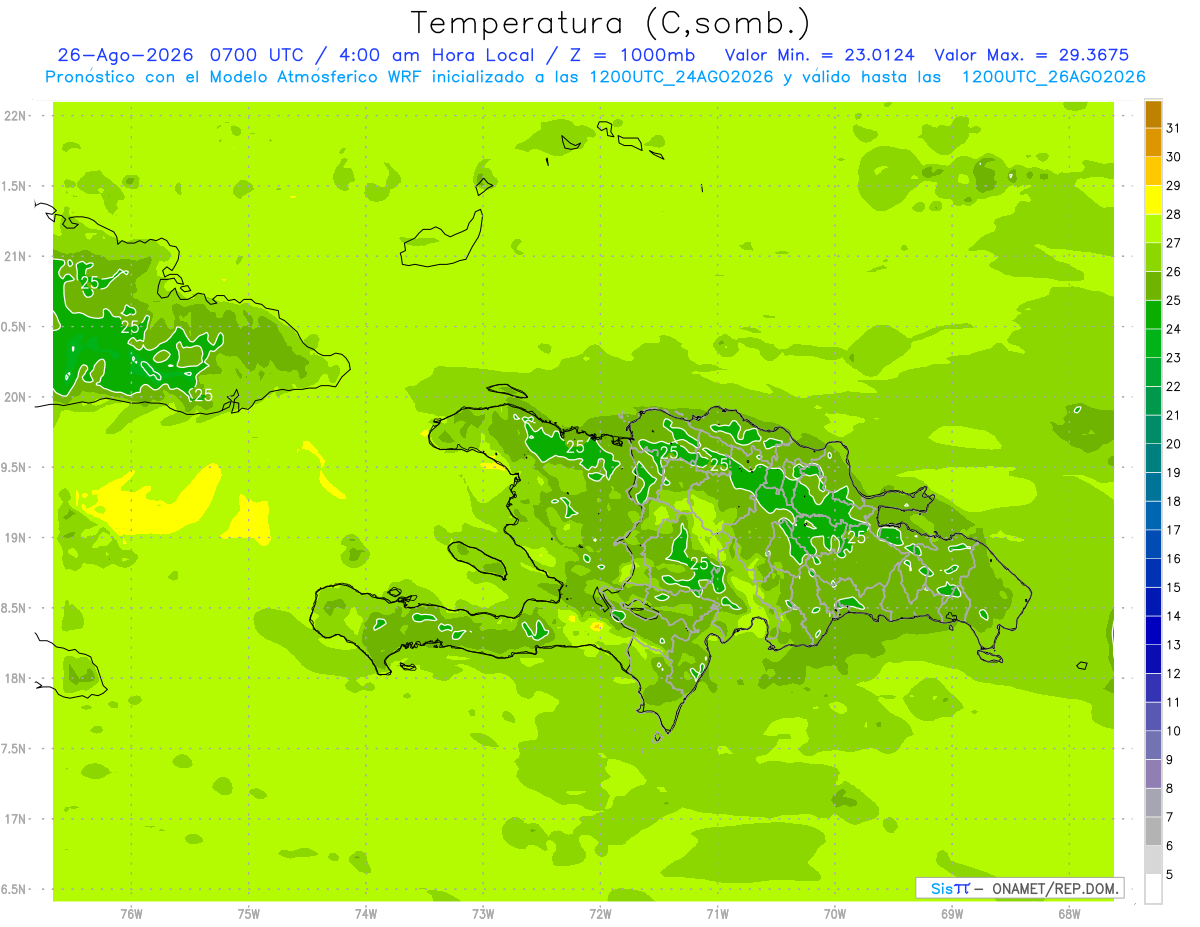Click the 'Z = 1000mb' level text
This screenshot has height=927, width=1200.
[633, 55]
